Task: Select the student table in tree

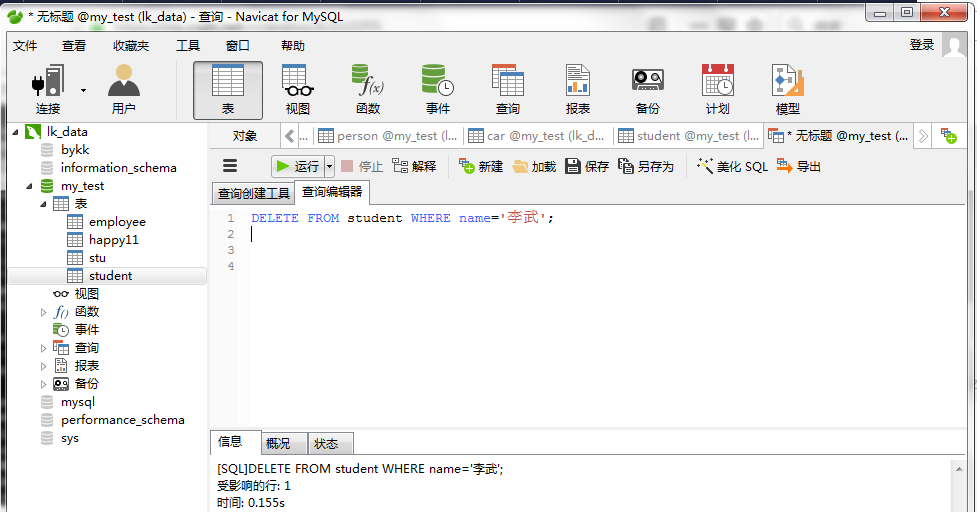Action: pos(110,276)
